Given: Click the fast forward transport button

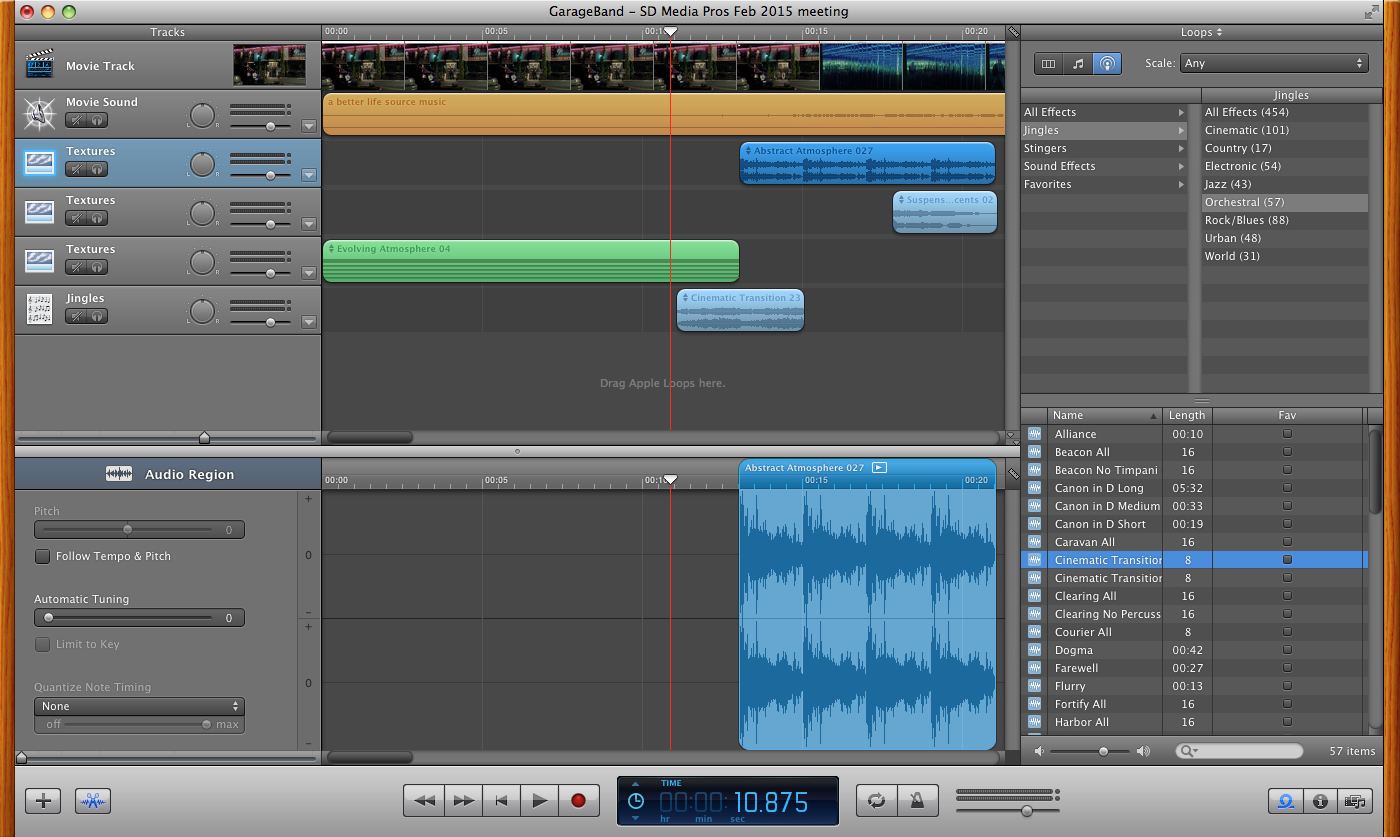Looking at the screenshot, I should pyautogui.click(x=463, y=801).
